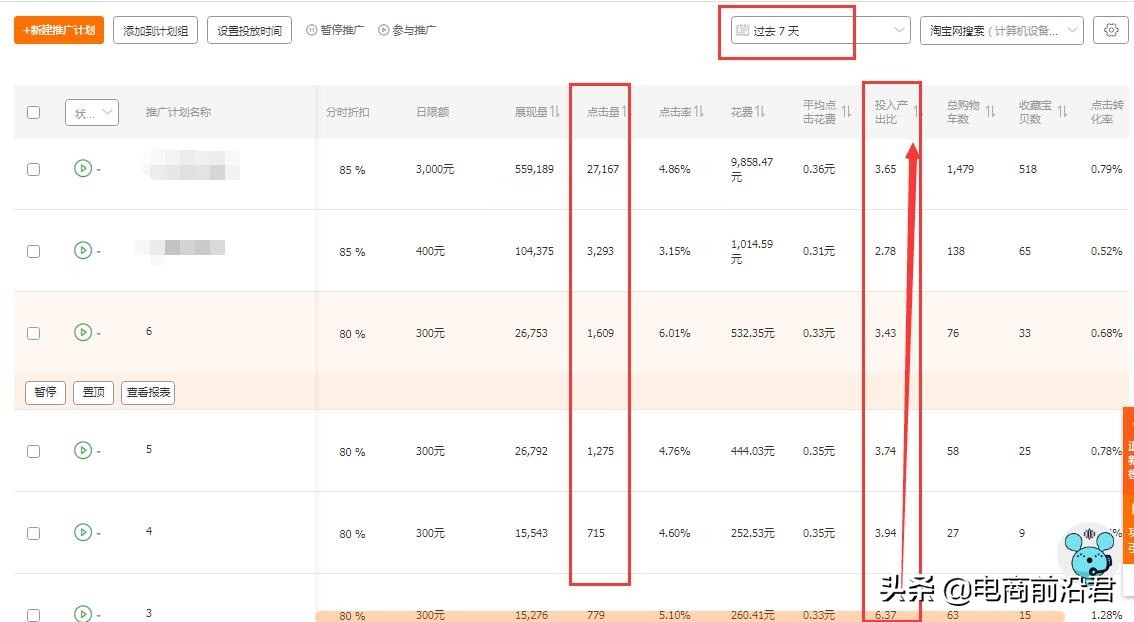Click 参与推广 play option

(x=407, y=30)
